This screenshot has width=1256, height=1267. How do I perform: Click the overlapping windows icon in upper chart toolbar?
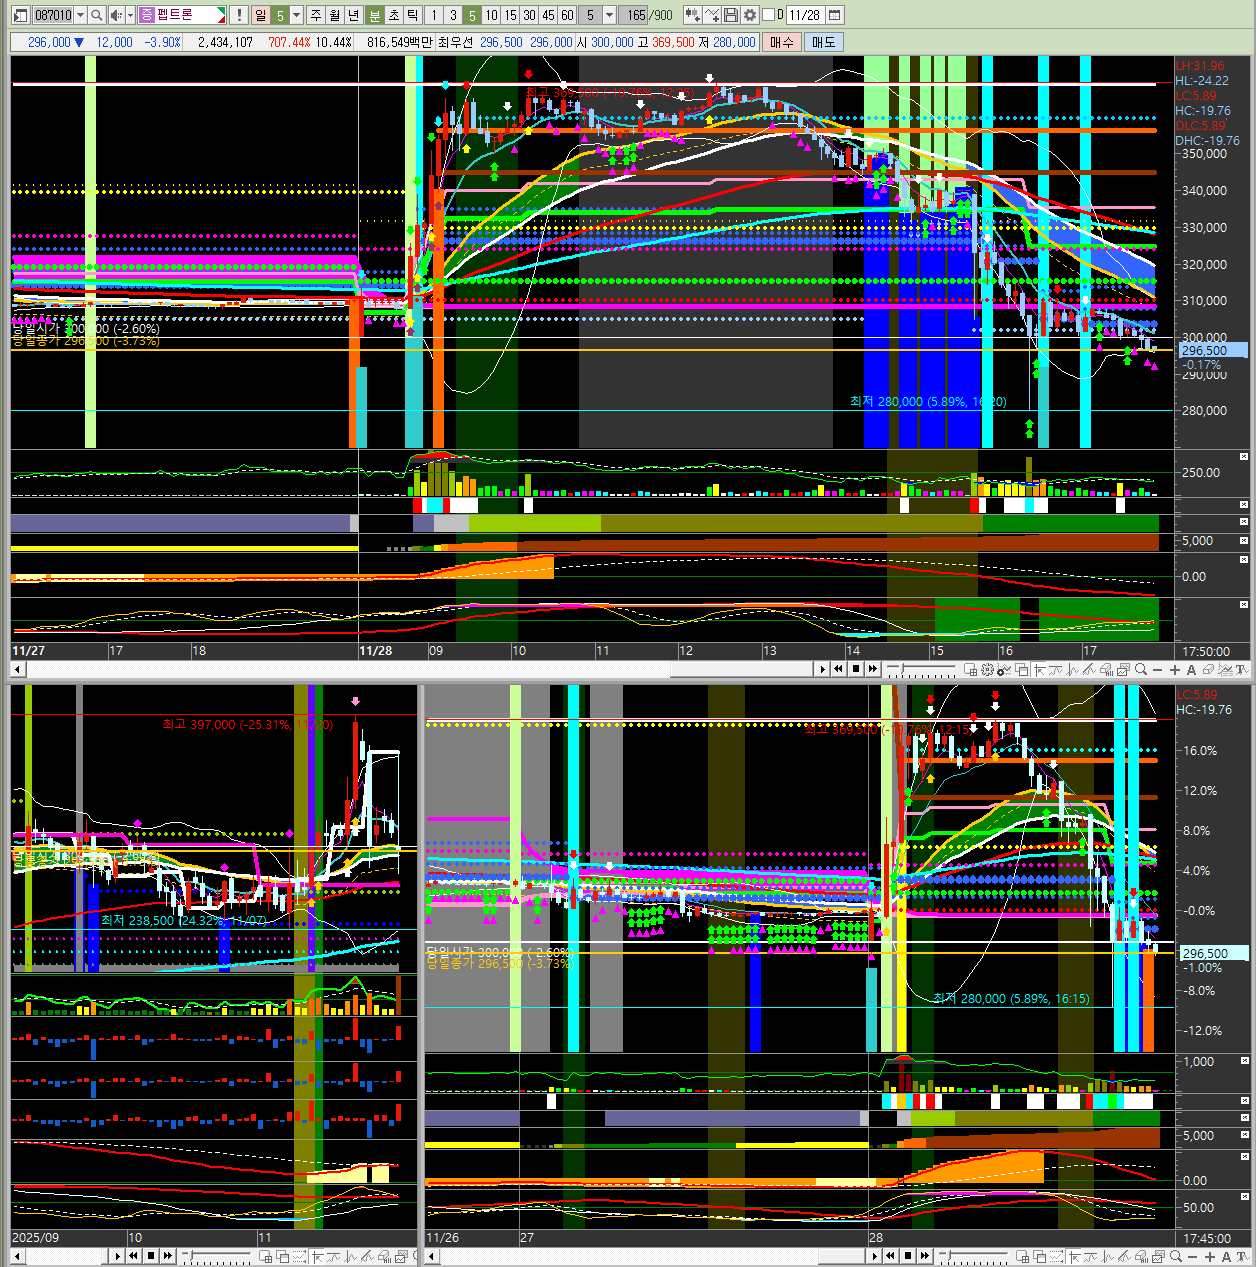pos(1022,670)
